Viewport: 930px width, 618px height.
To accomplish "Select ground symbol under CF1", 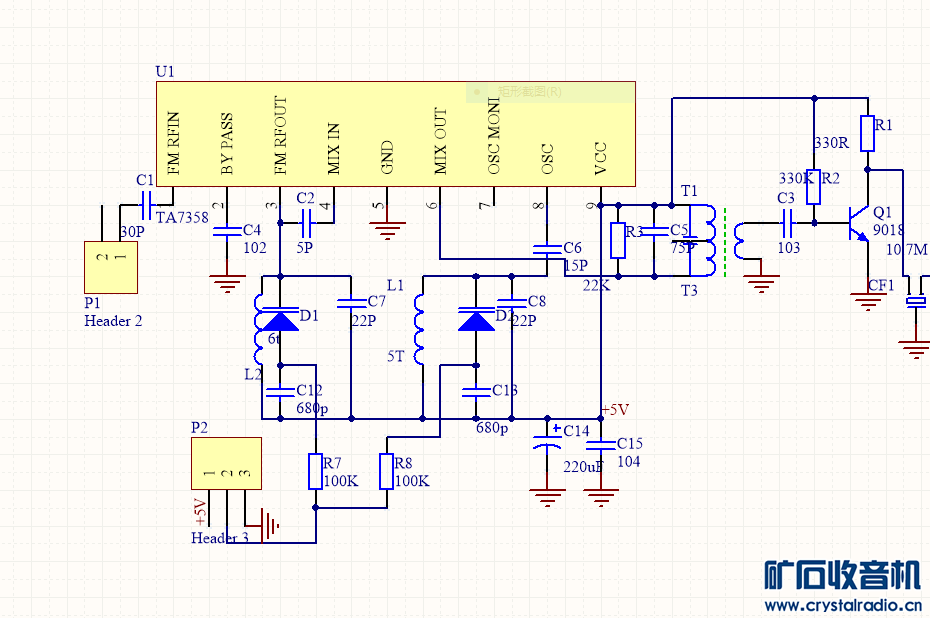I will tap(916, 350).
